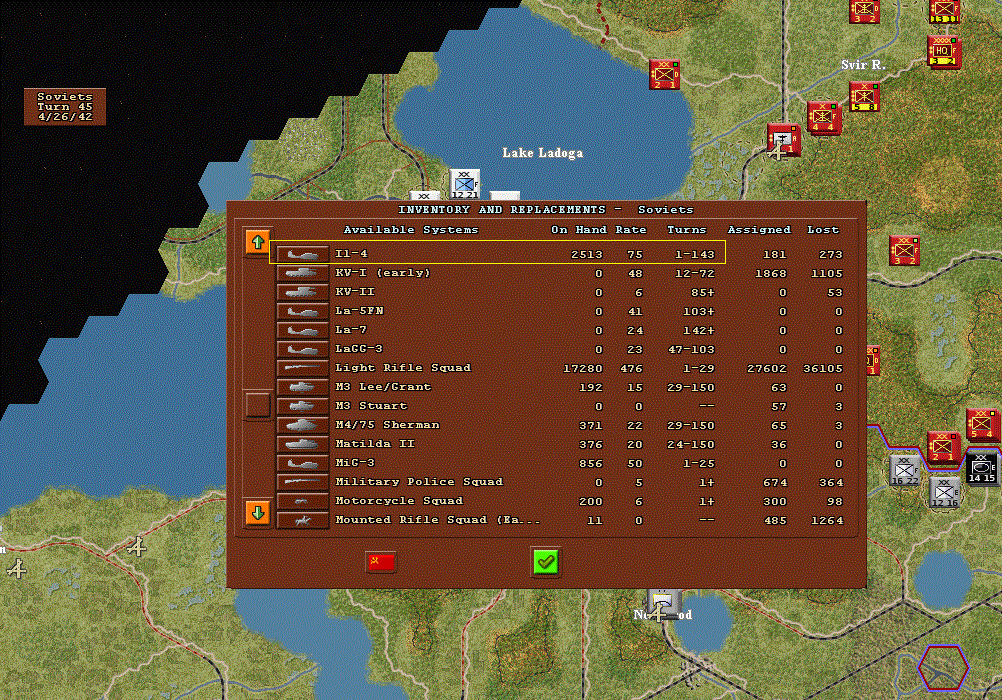Click the Soviet flag button
The width and height of the screenshot is (1002, 700).
click(x=381, y=562)
